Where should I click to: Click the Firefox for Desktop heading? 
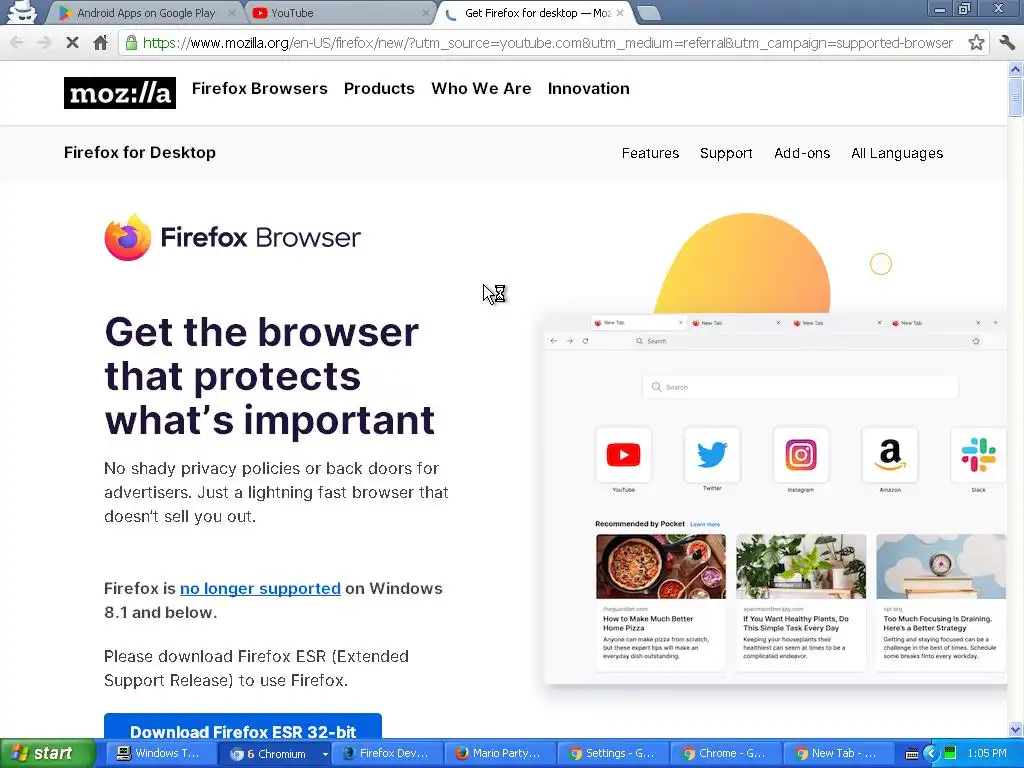tap(140, 152)
